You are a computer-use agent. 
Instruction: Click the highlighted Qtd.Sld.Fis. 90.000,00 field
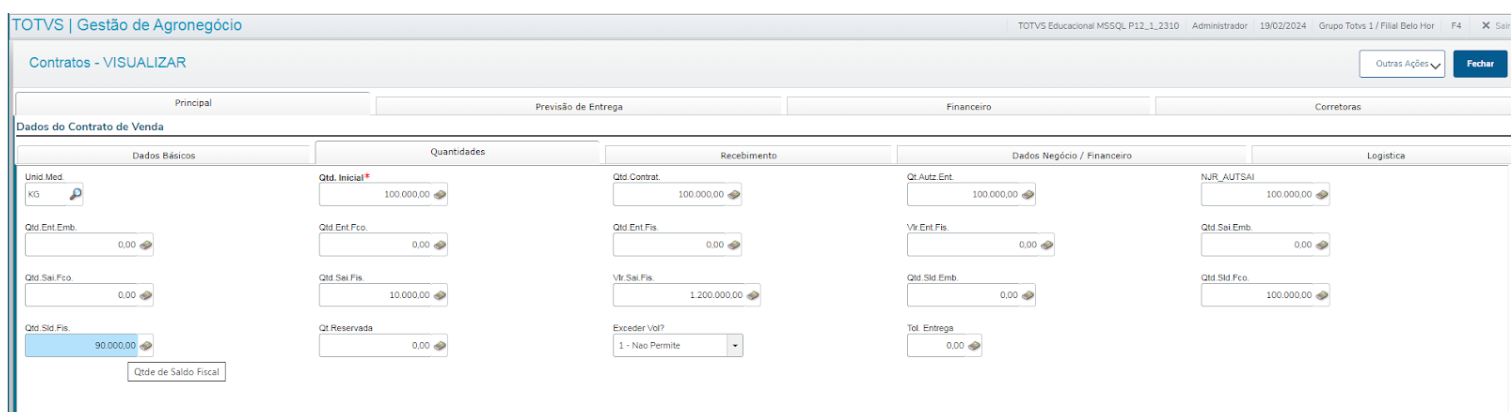(82, 345)
